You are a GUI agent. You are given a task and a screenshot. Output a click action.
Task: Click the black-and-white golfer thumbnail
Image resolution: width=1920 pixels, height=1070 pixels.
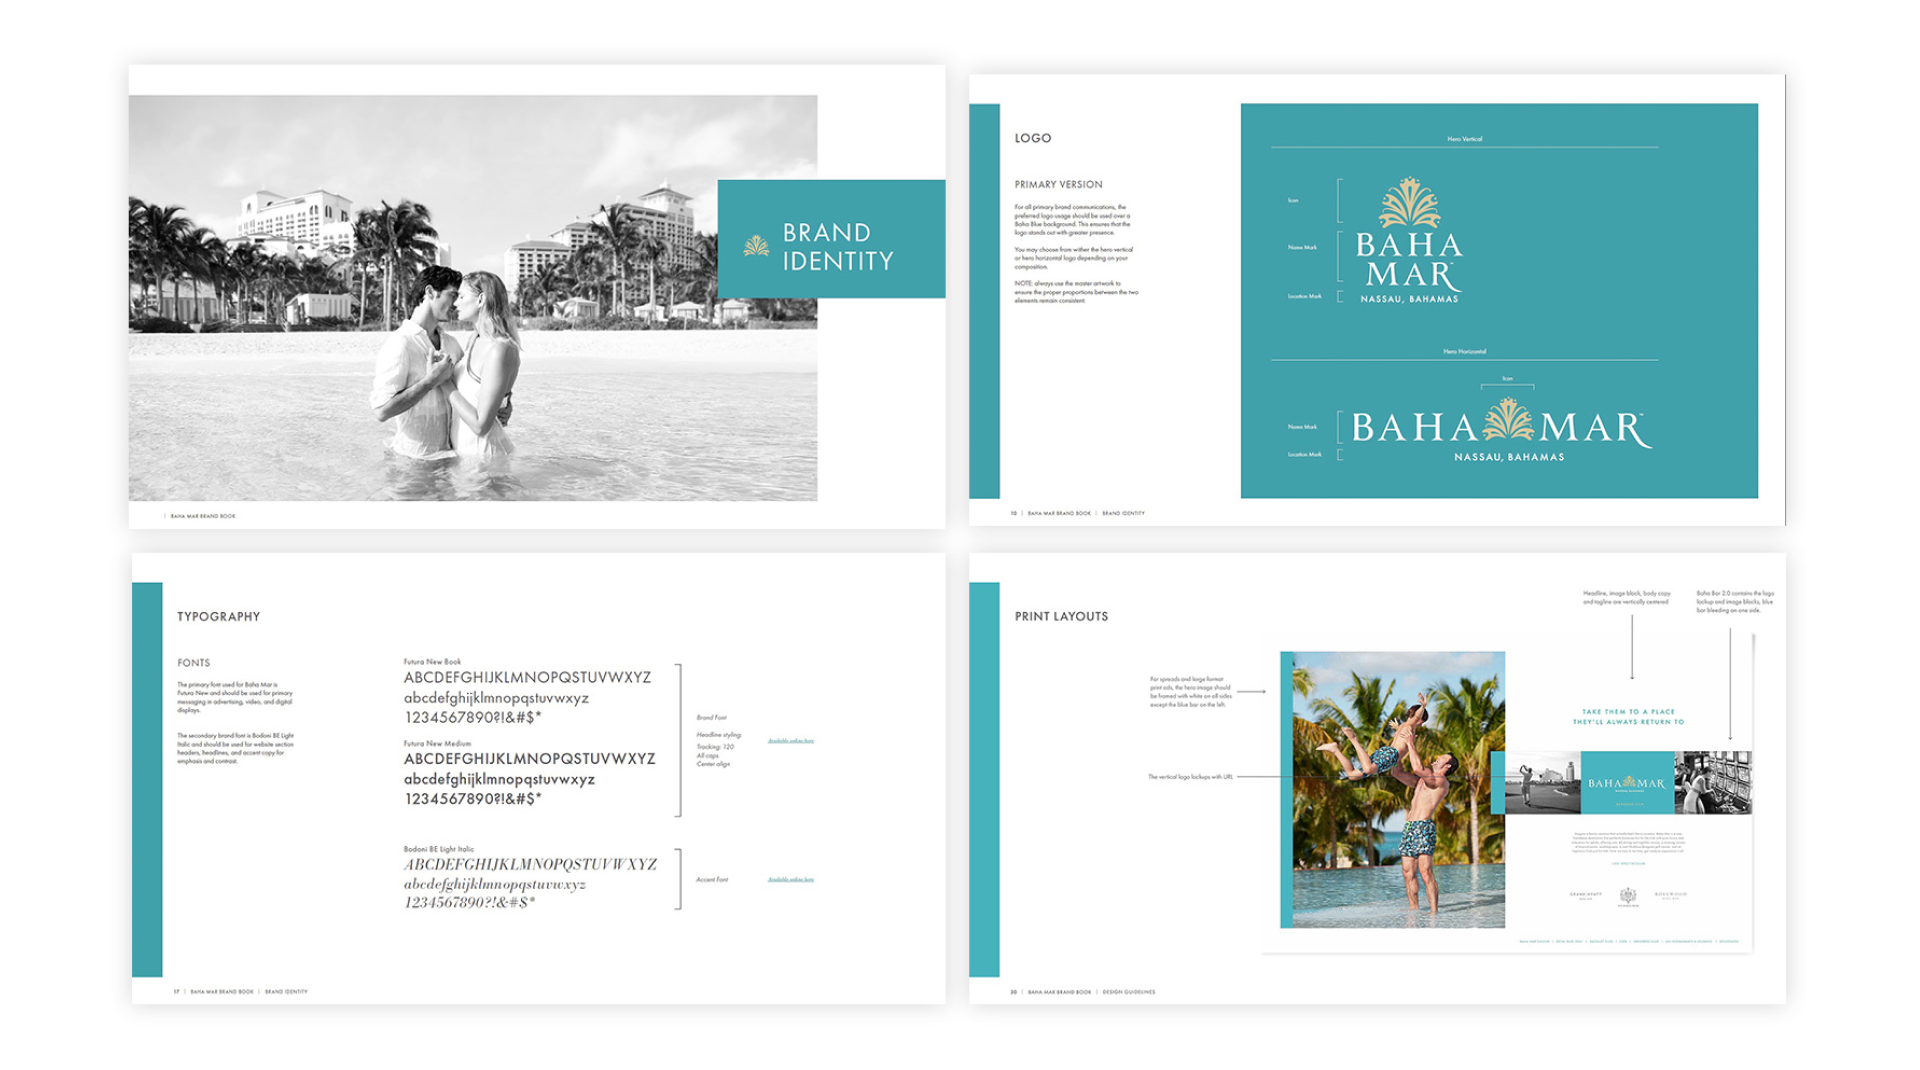[1541, 783]
